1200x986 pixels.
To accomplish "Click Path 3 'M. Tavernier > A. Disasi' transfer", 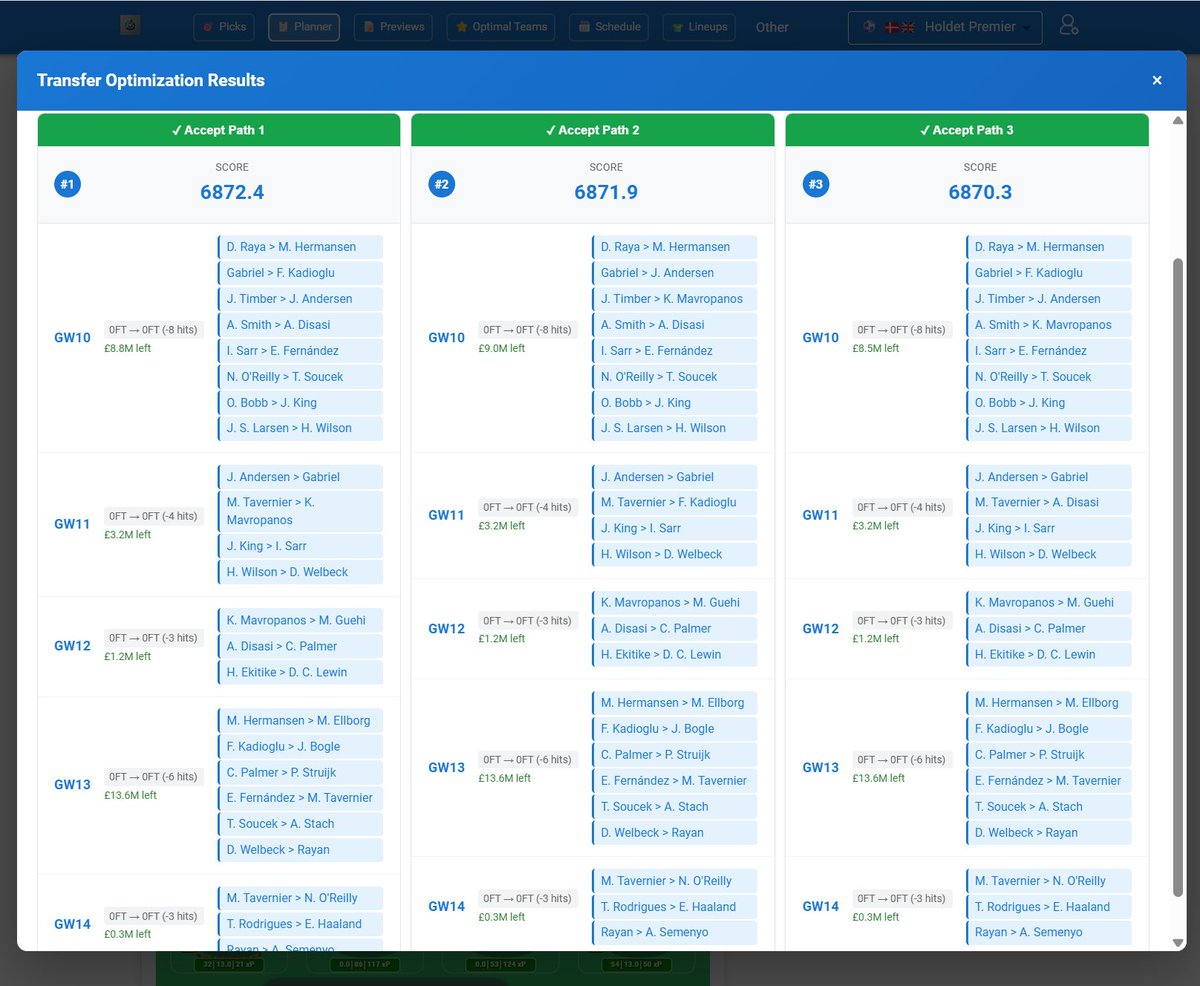I will 1049,503.
